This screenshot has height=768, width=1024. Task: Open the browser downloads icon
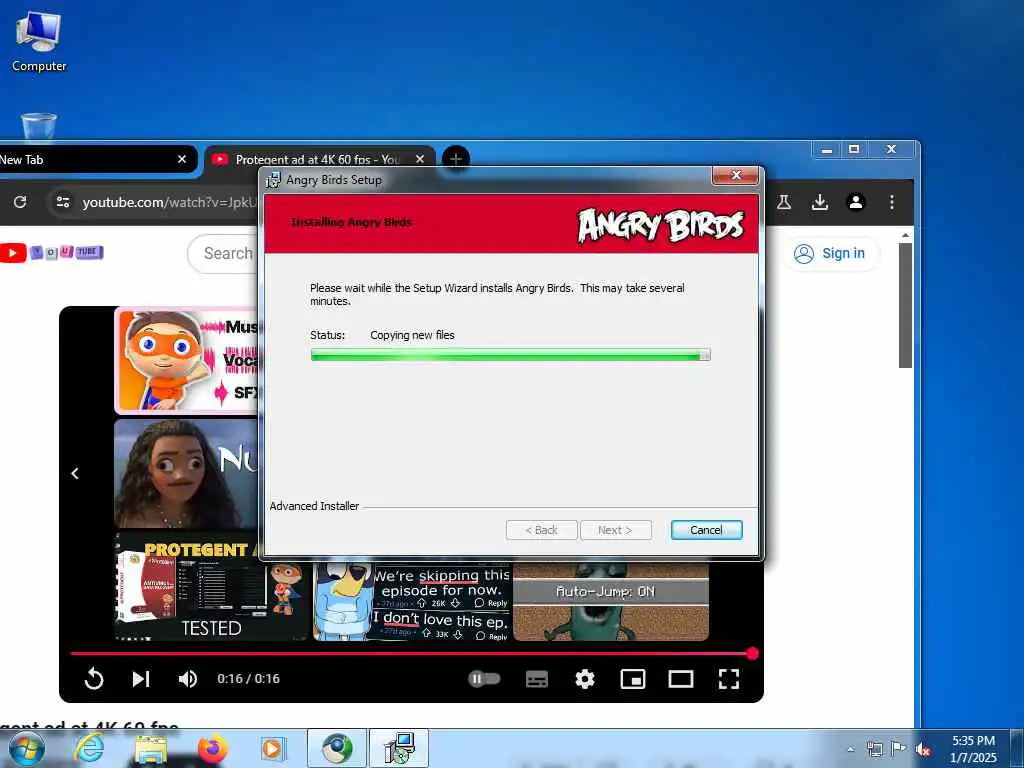[x=820, y=202]
